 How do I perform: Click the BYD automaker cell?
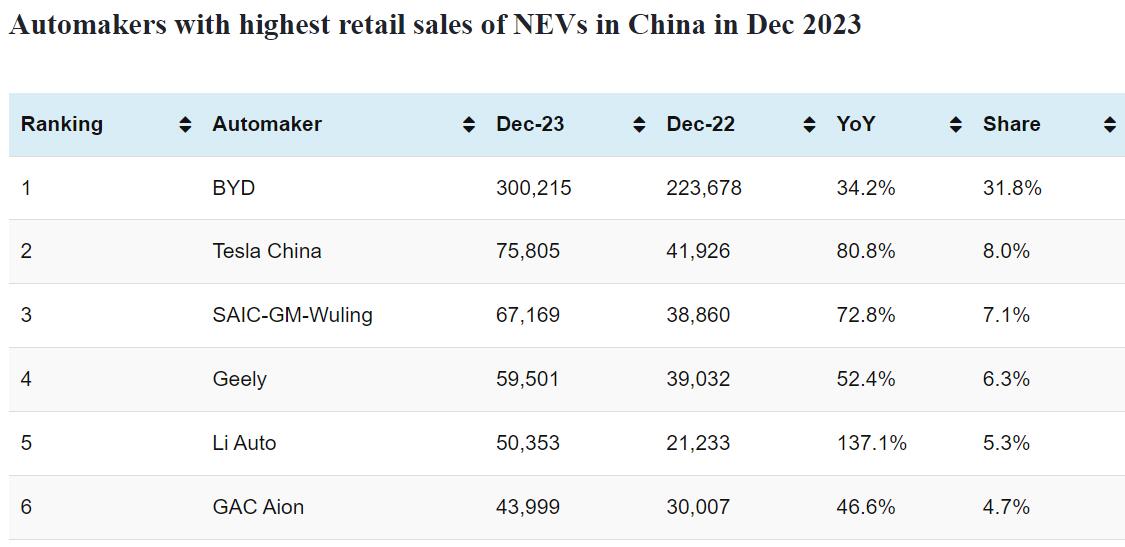234,188
